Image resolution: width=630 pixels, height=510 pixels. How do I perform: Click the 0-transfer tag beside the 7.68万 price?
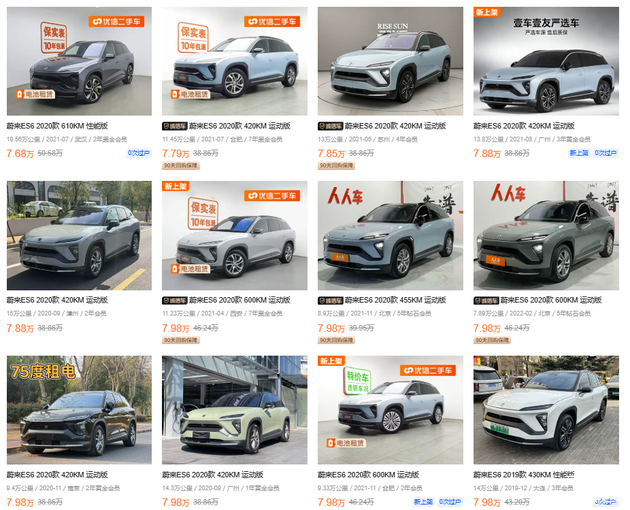tap(139, 153)
